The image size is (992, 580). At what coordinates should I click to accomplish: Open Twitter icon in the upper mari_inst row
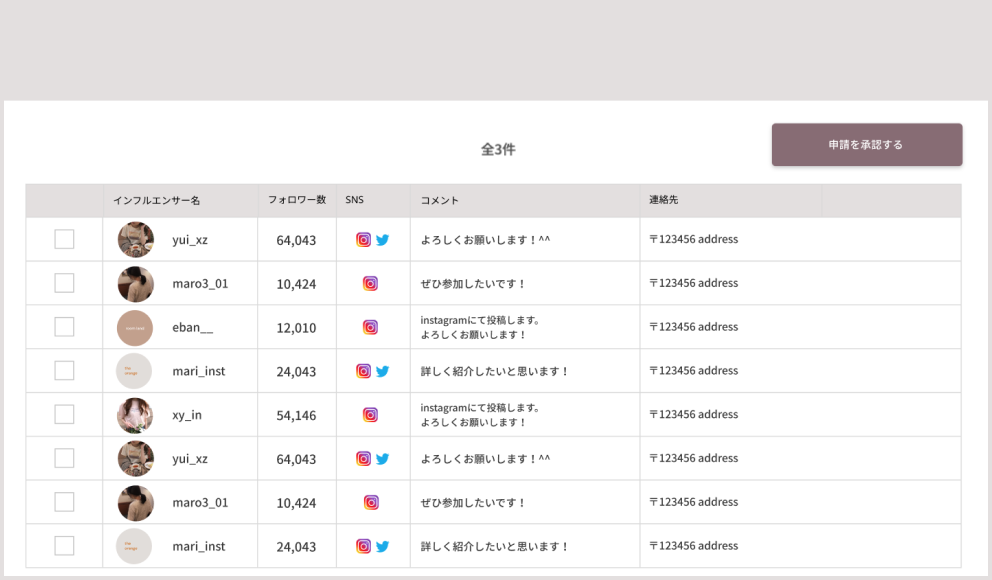pos(382,371)
